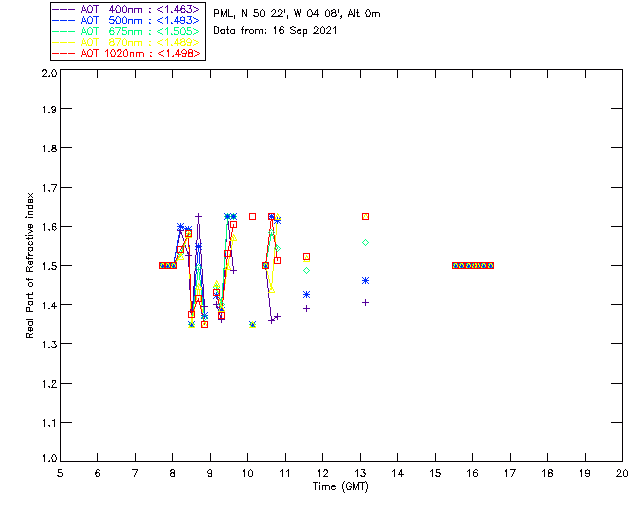Click the 'Real Part of Refractive Index' axis label

[x=29, y=265]
